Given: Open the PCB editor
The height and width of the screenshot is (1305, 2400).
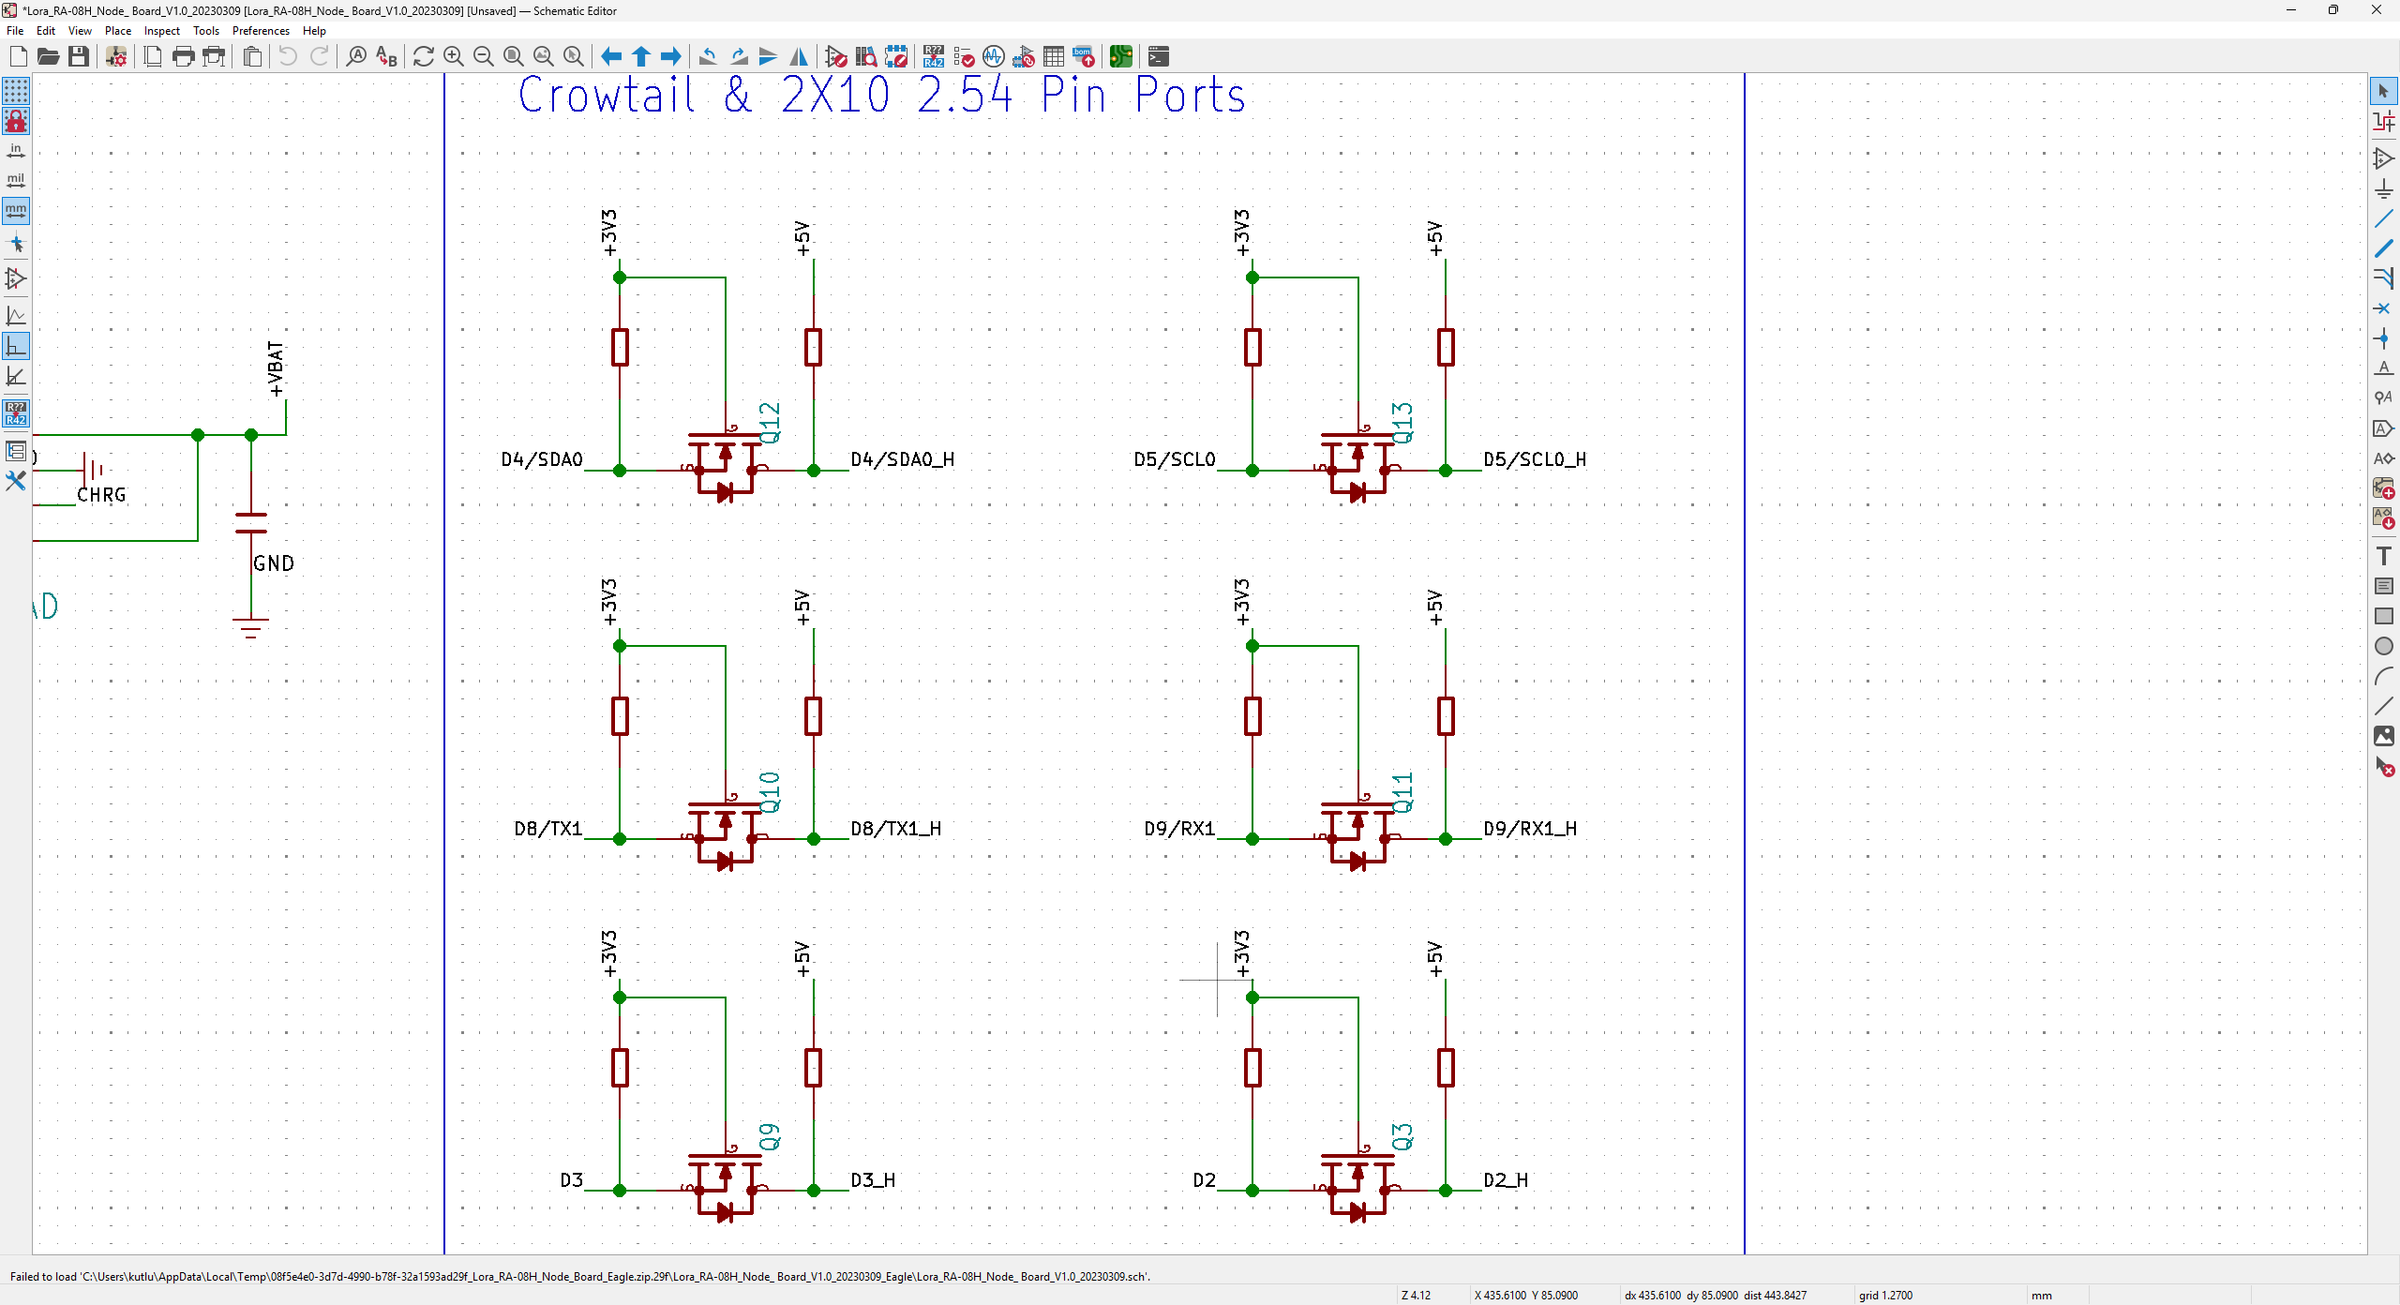Looking at the screenshot, I should click(1121, 57).
